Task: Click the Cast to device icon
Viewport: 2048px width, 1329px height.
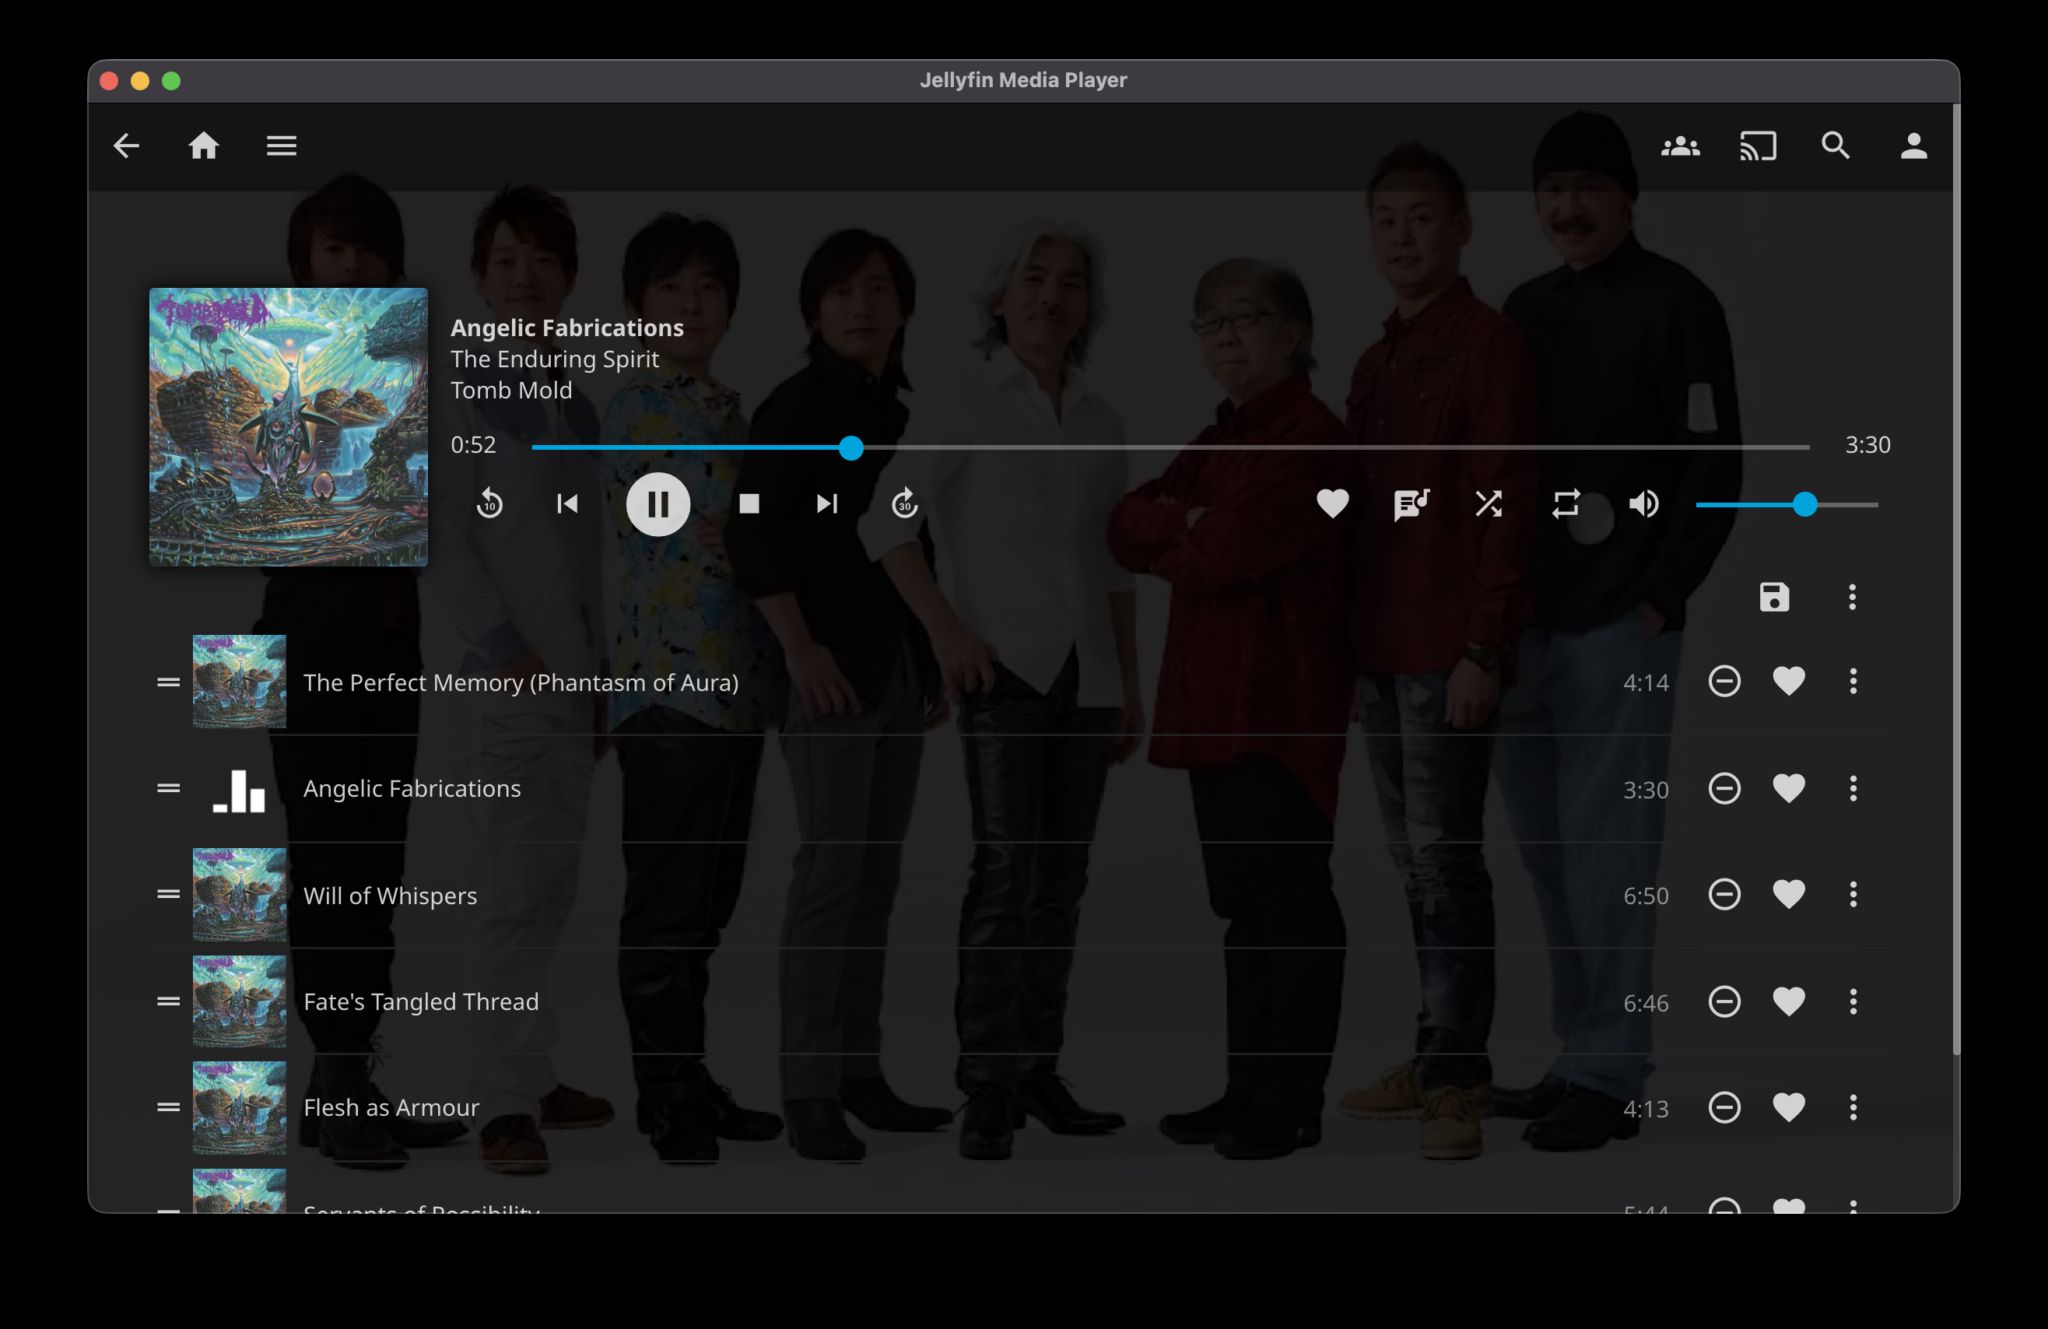Action: (1758, 146)
